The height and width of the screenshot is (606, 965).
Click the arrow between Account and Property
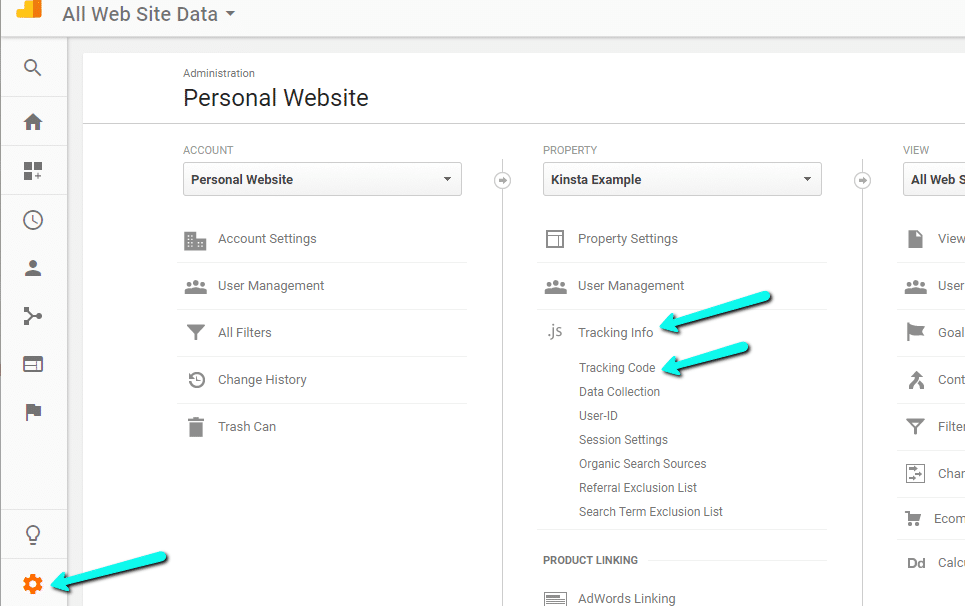(503, 181)
